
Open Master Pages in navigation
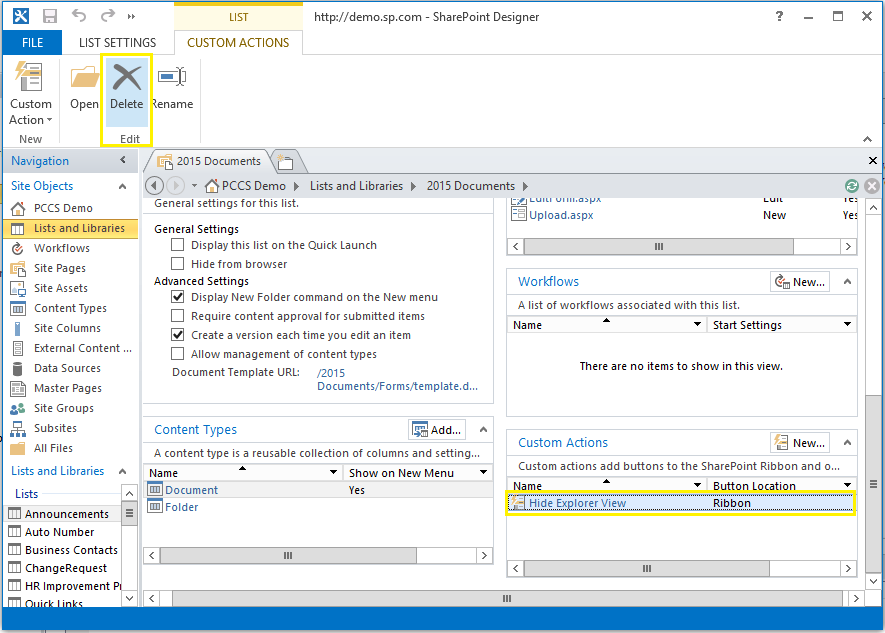pyautogui.click(x=68, y=388)
